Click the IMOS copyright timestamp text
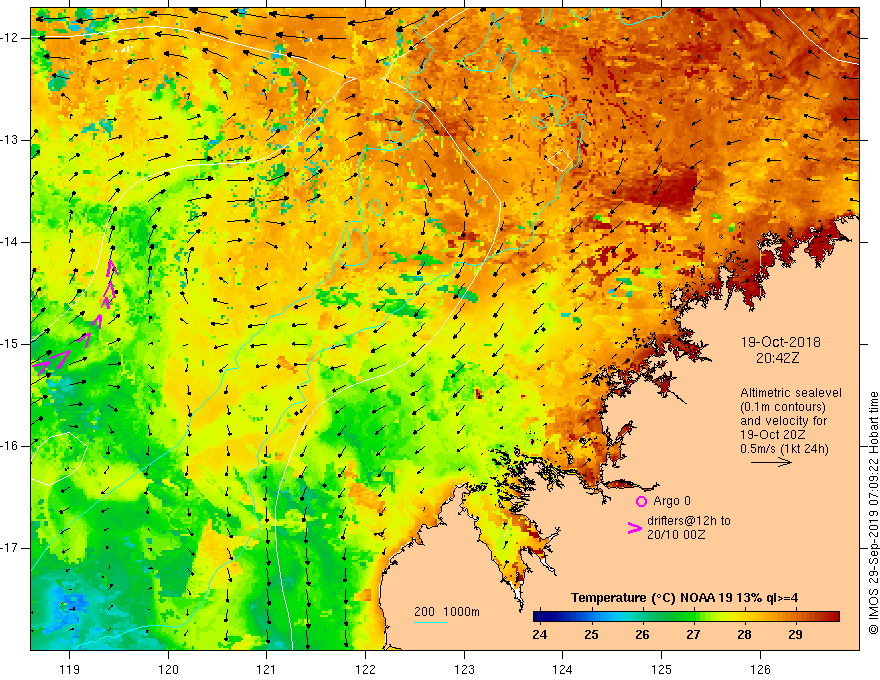880x680 pixels. 873,513
